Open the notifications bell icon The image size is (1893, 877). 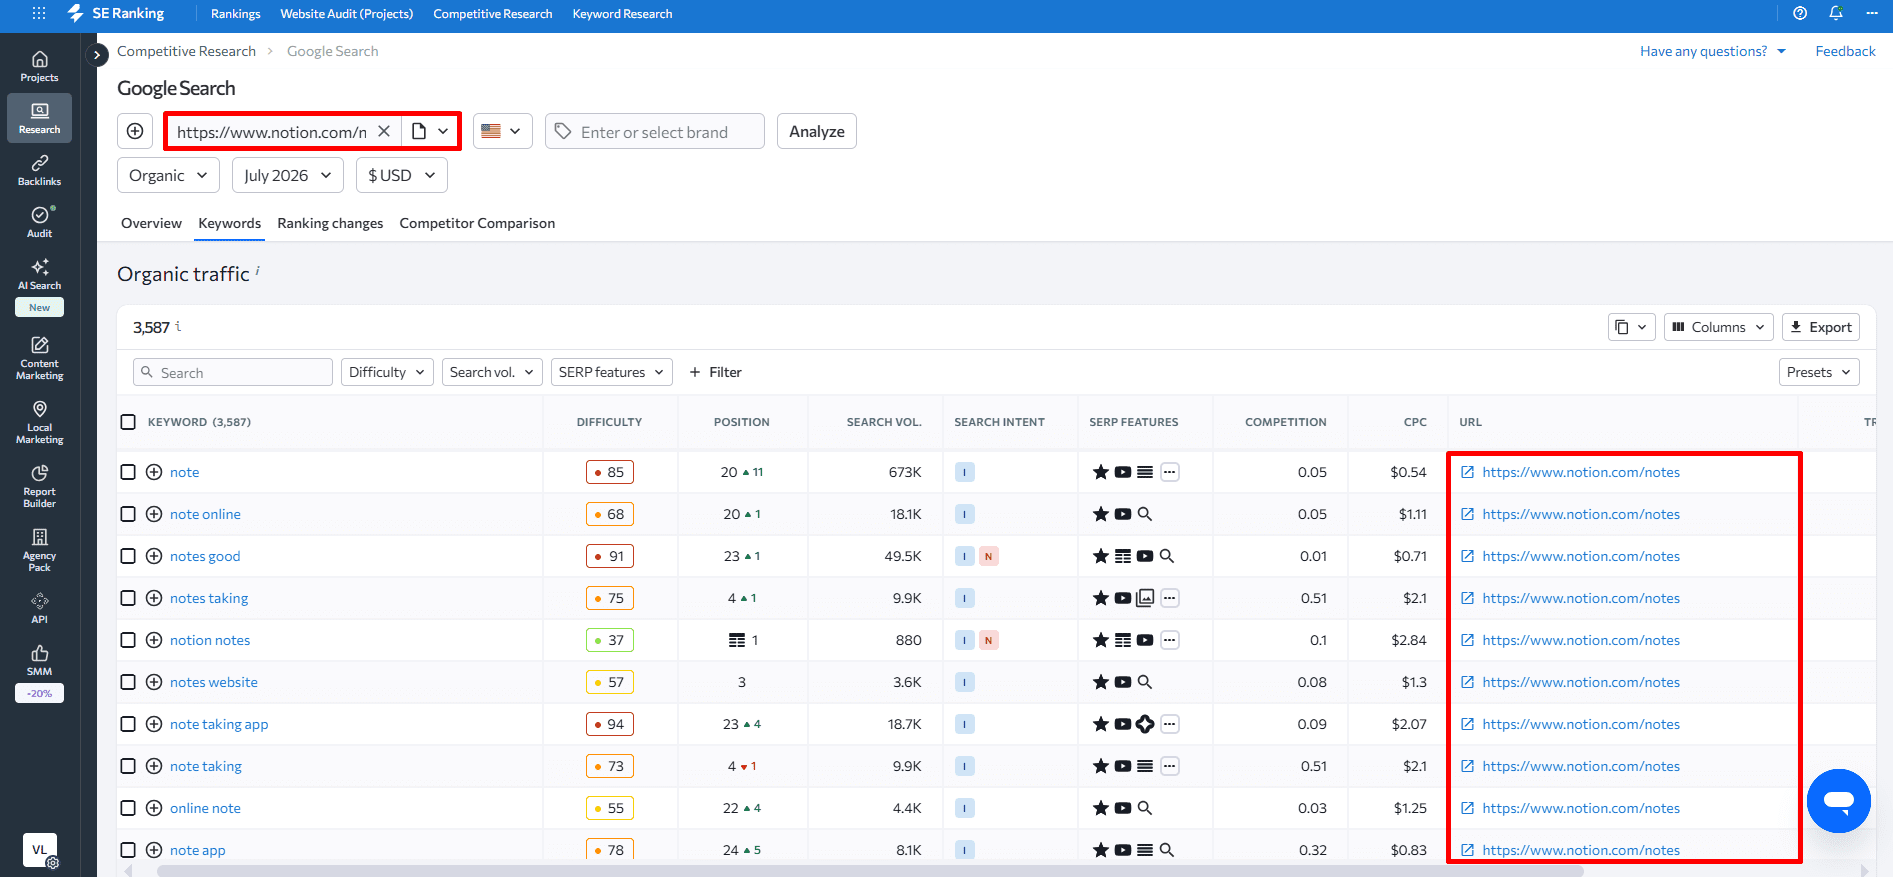coord(1836,13)
